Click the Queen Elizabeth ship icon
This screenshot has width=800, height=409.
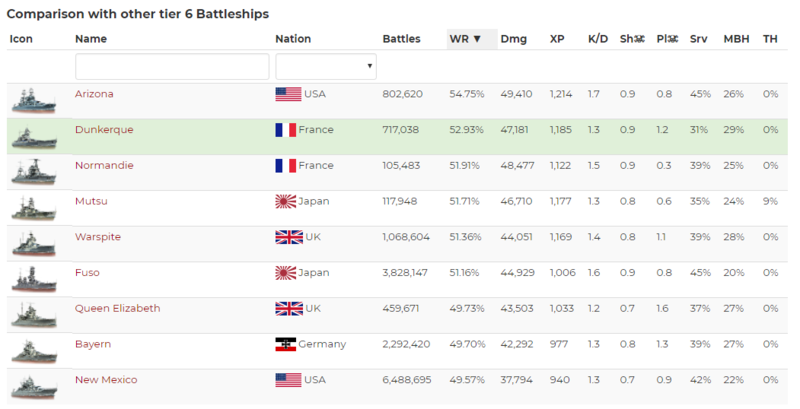(x=31, y=316)
